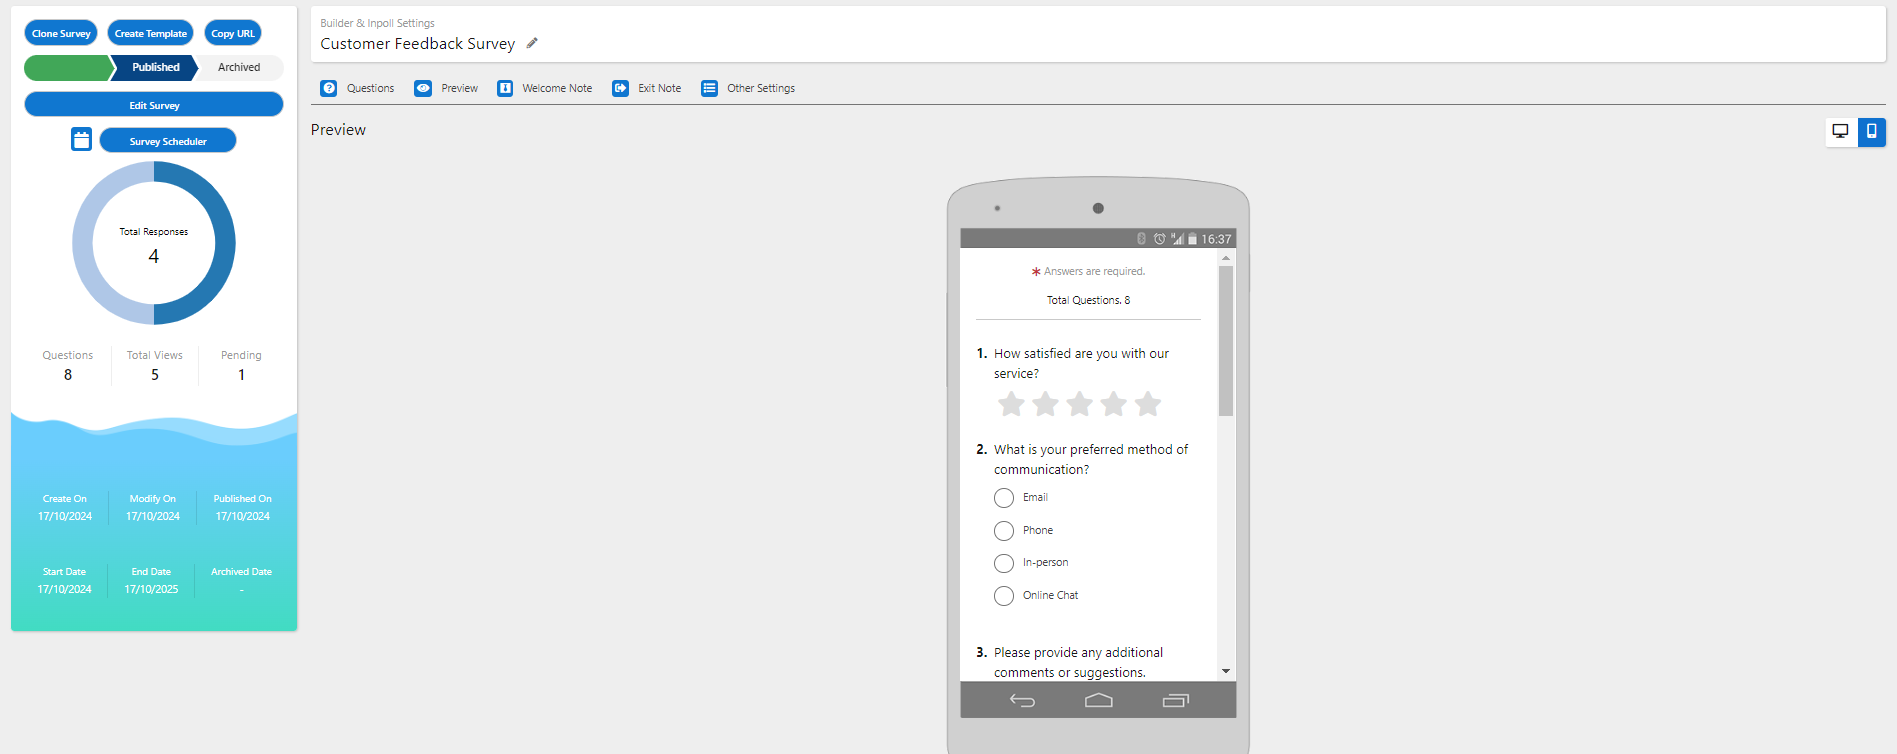This screenshot has width=1897, height=754.
Task: Click the Copy URL button
Action: click(233, 33)
